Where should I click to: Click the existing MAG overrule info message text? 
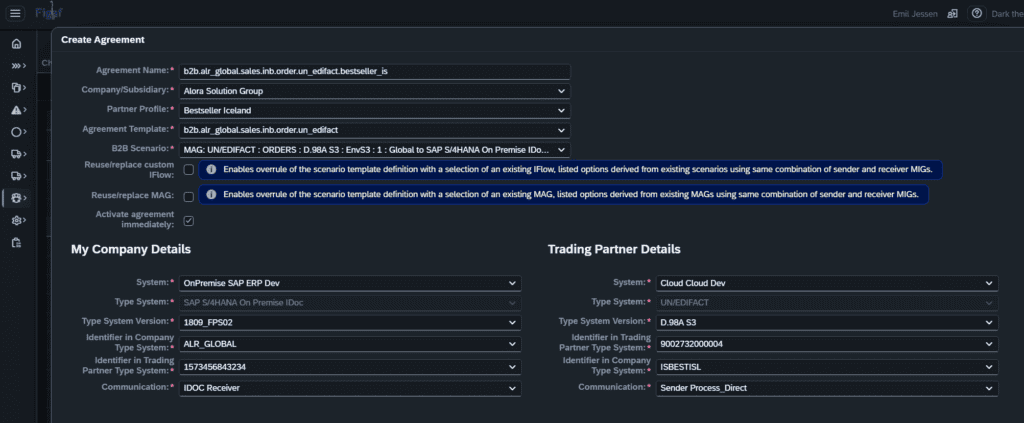pos(571,195)
